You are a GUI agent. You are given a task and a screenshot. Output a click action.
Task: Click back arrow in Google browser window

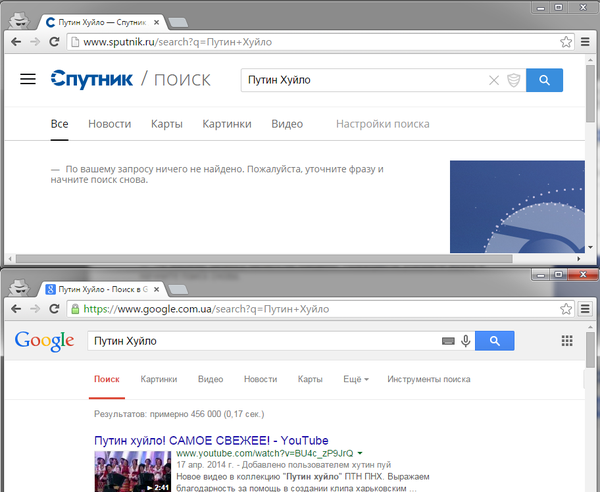pyautogui.click(x=16, y=309)
